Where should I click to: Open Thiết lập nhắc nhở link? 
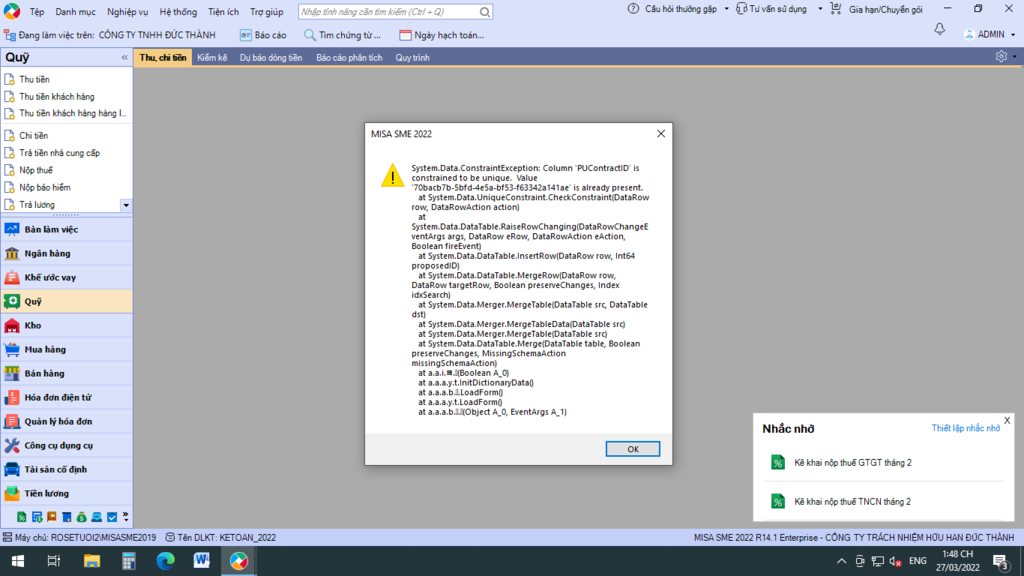[x=965, y=428]
